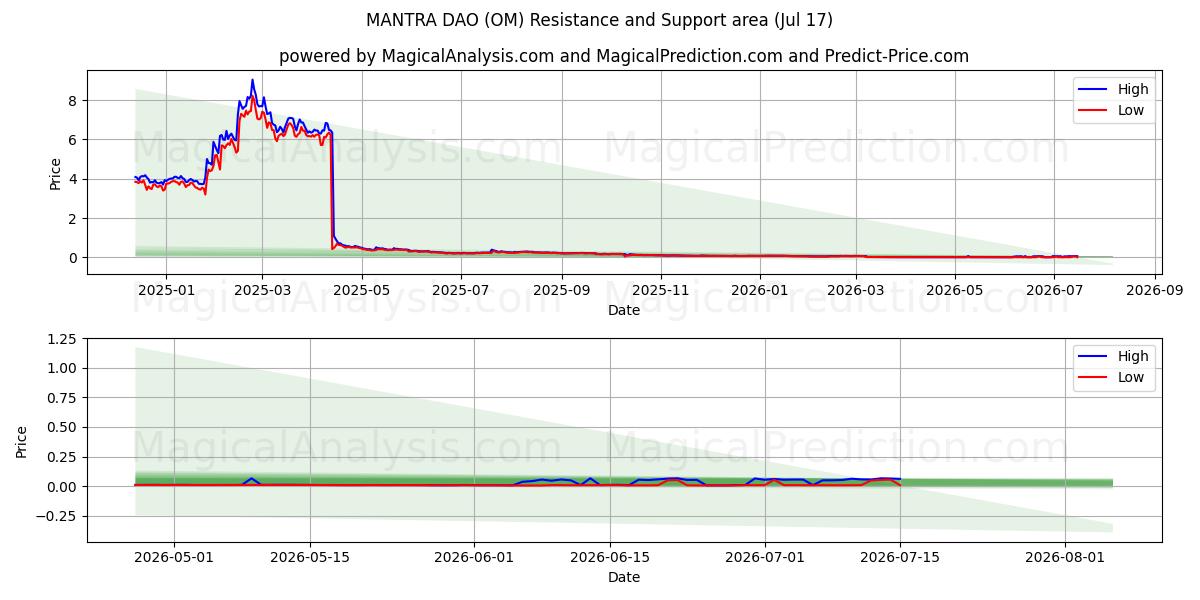Screen dimensions: 1200x600
Task: Click the '2026-09' date tick label
Action: (1155, 290)
